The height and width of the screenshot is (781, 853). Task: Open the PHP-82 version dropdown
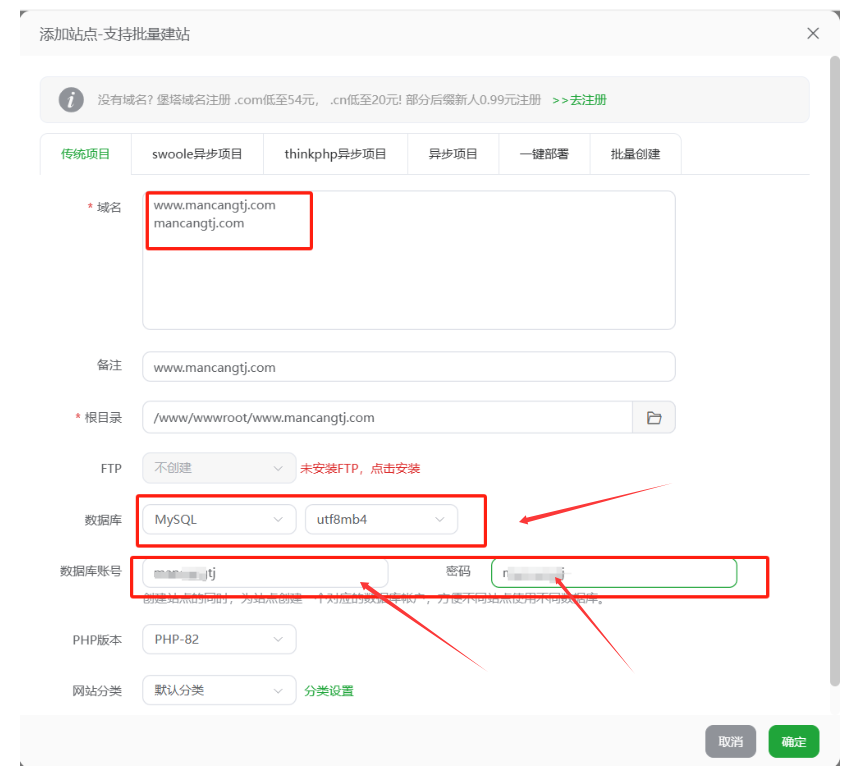pos(219,639)
